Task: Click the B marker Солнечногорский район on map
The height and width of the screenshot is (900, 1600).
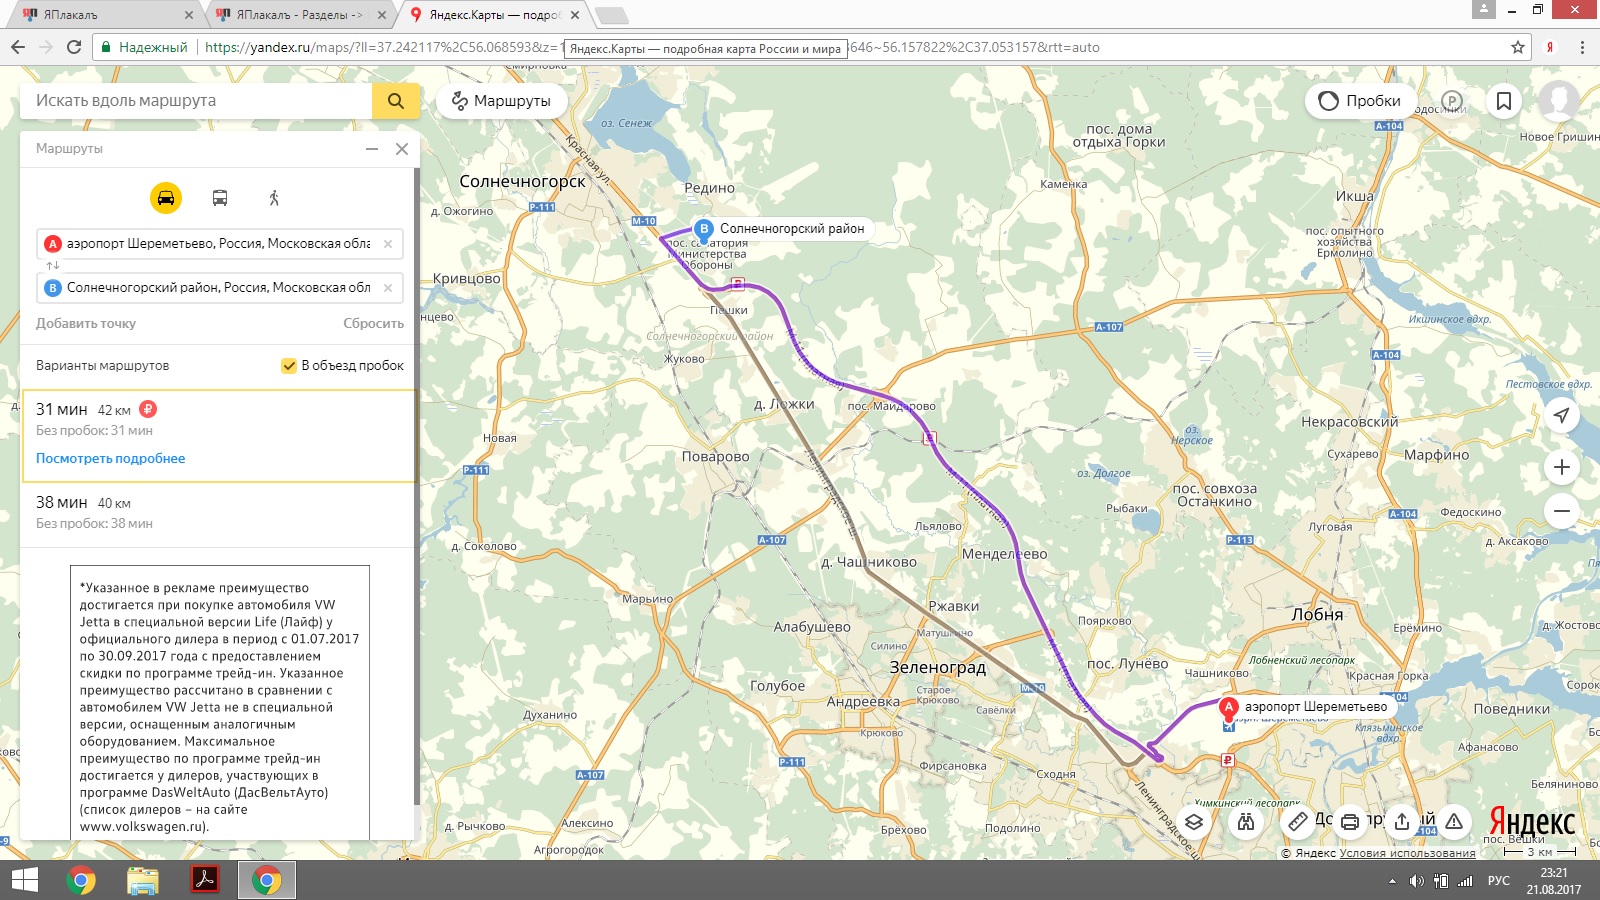Action: tap(704, 229)
